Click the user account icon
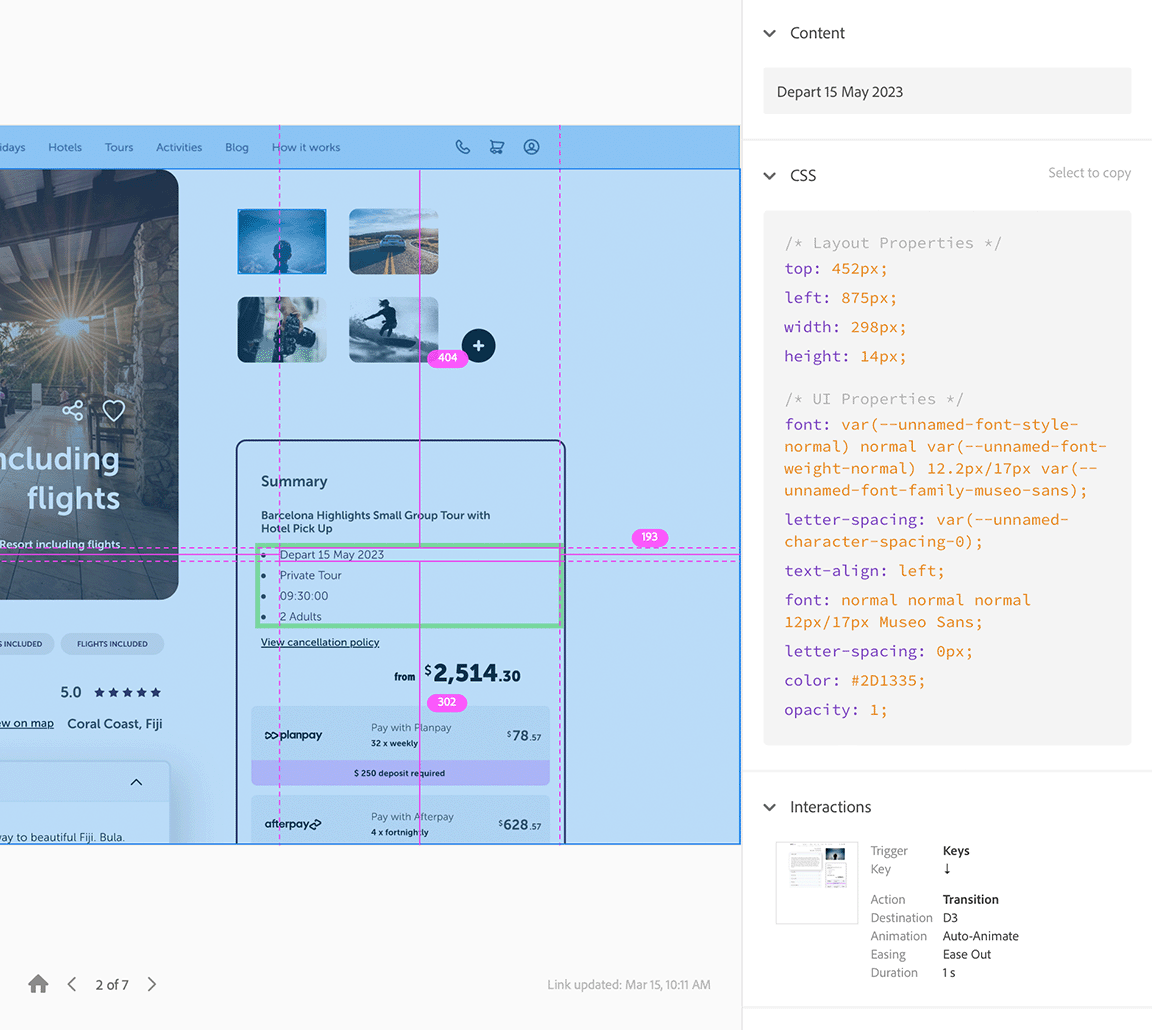Screen dimensions: 1152x1030 (x=531, y=147)
